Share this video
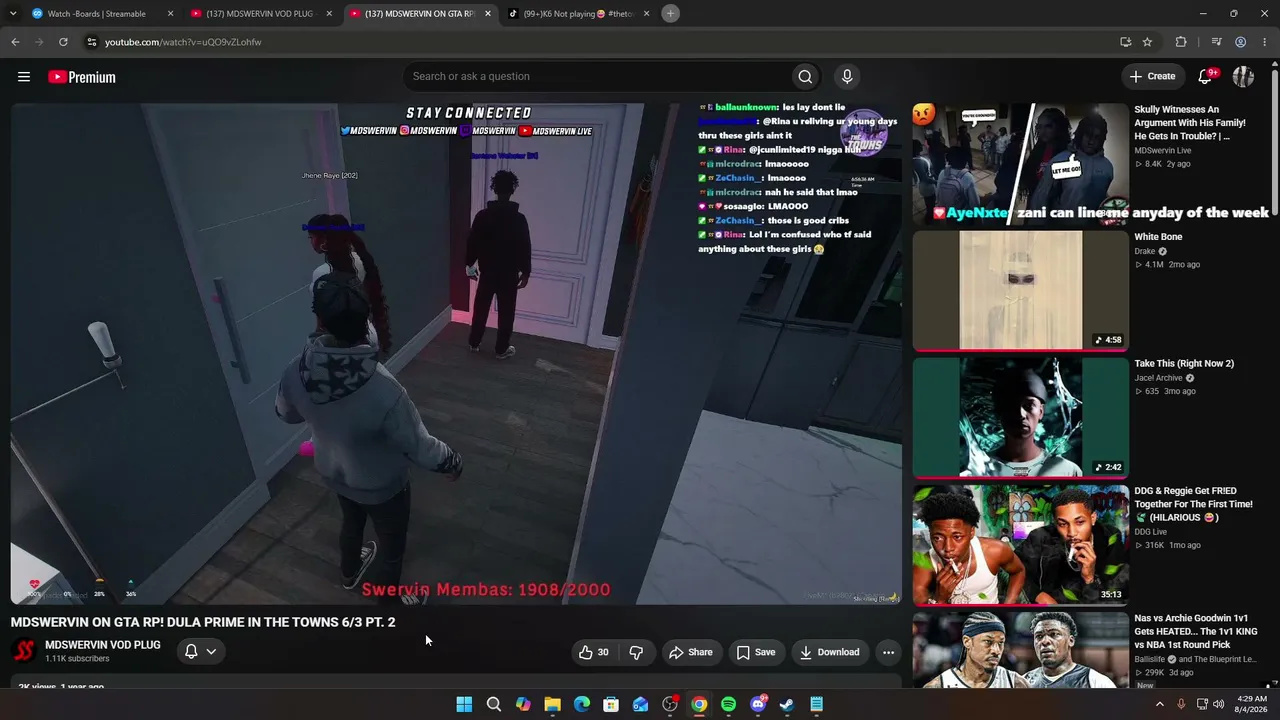This screenshot has height=720, width=1280. (691, 652)
